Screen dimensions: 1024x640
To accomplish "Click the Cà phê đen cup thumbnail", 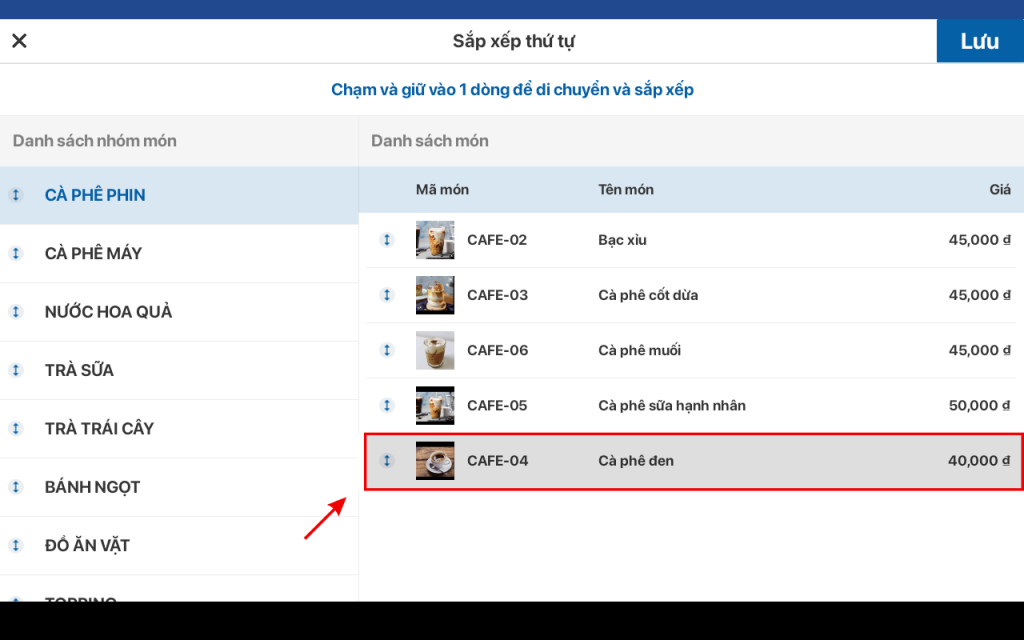I will click(435, 461).
